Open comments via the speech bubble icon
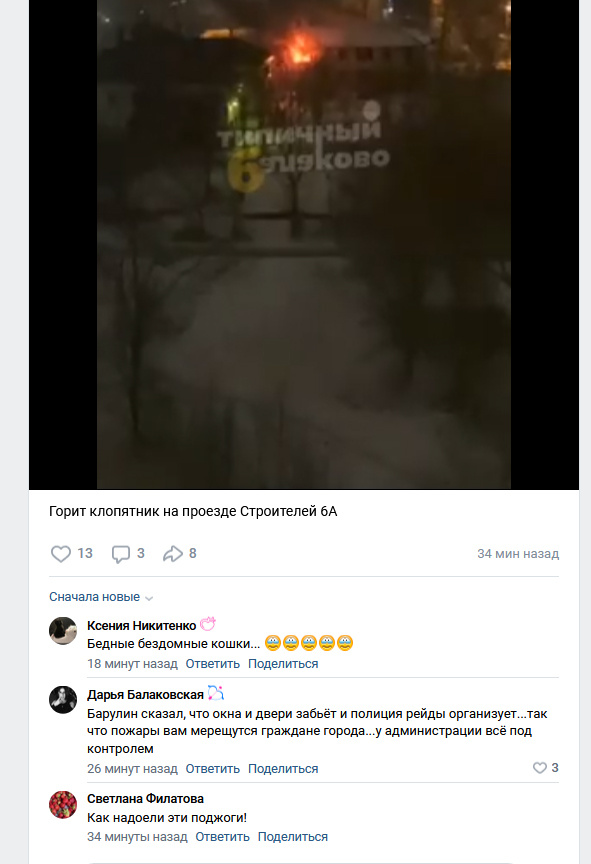 [x=121, y=553]
